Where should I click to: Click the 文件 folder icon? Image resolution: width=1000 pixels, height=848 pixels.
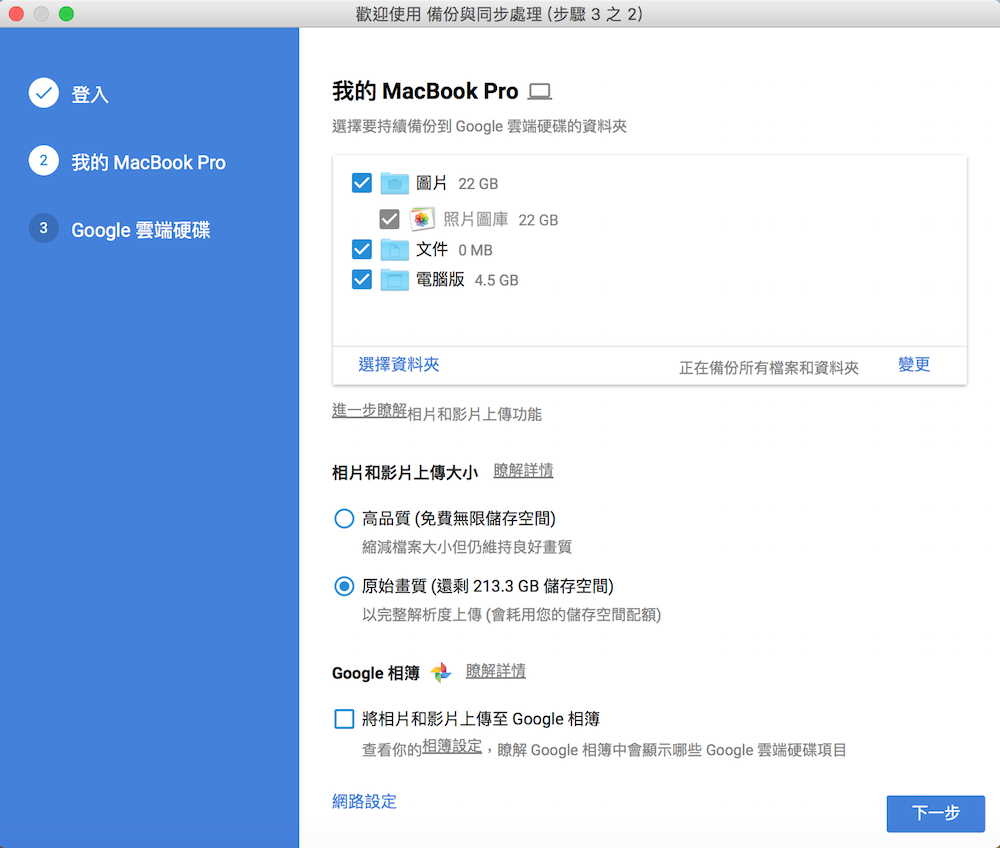click(x=395, y=250)
